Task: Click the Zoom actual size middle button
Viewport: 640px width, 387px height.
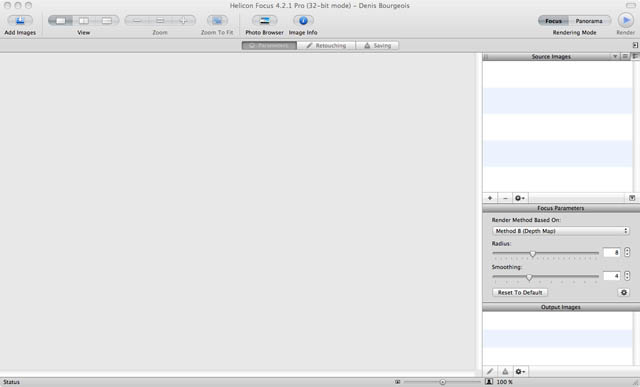Action: coord(160,20)
